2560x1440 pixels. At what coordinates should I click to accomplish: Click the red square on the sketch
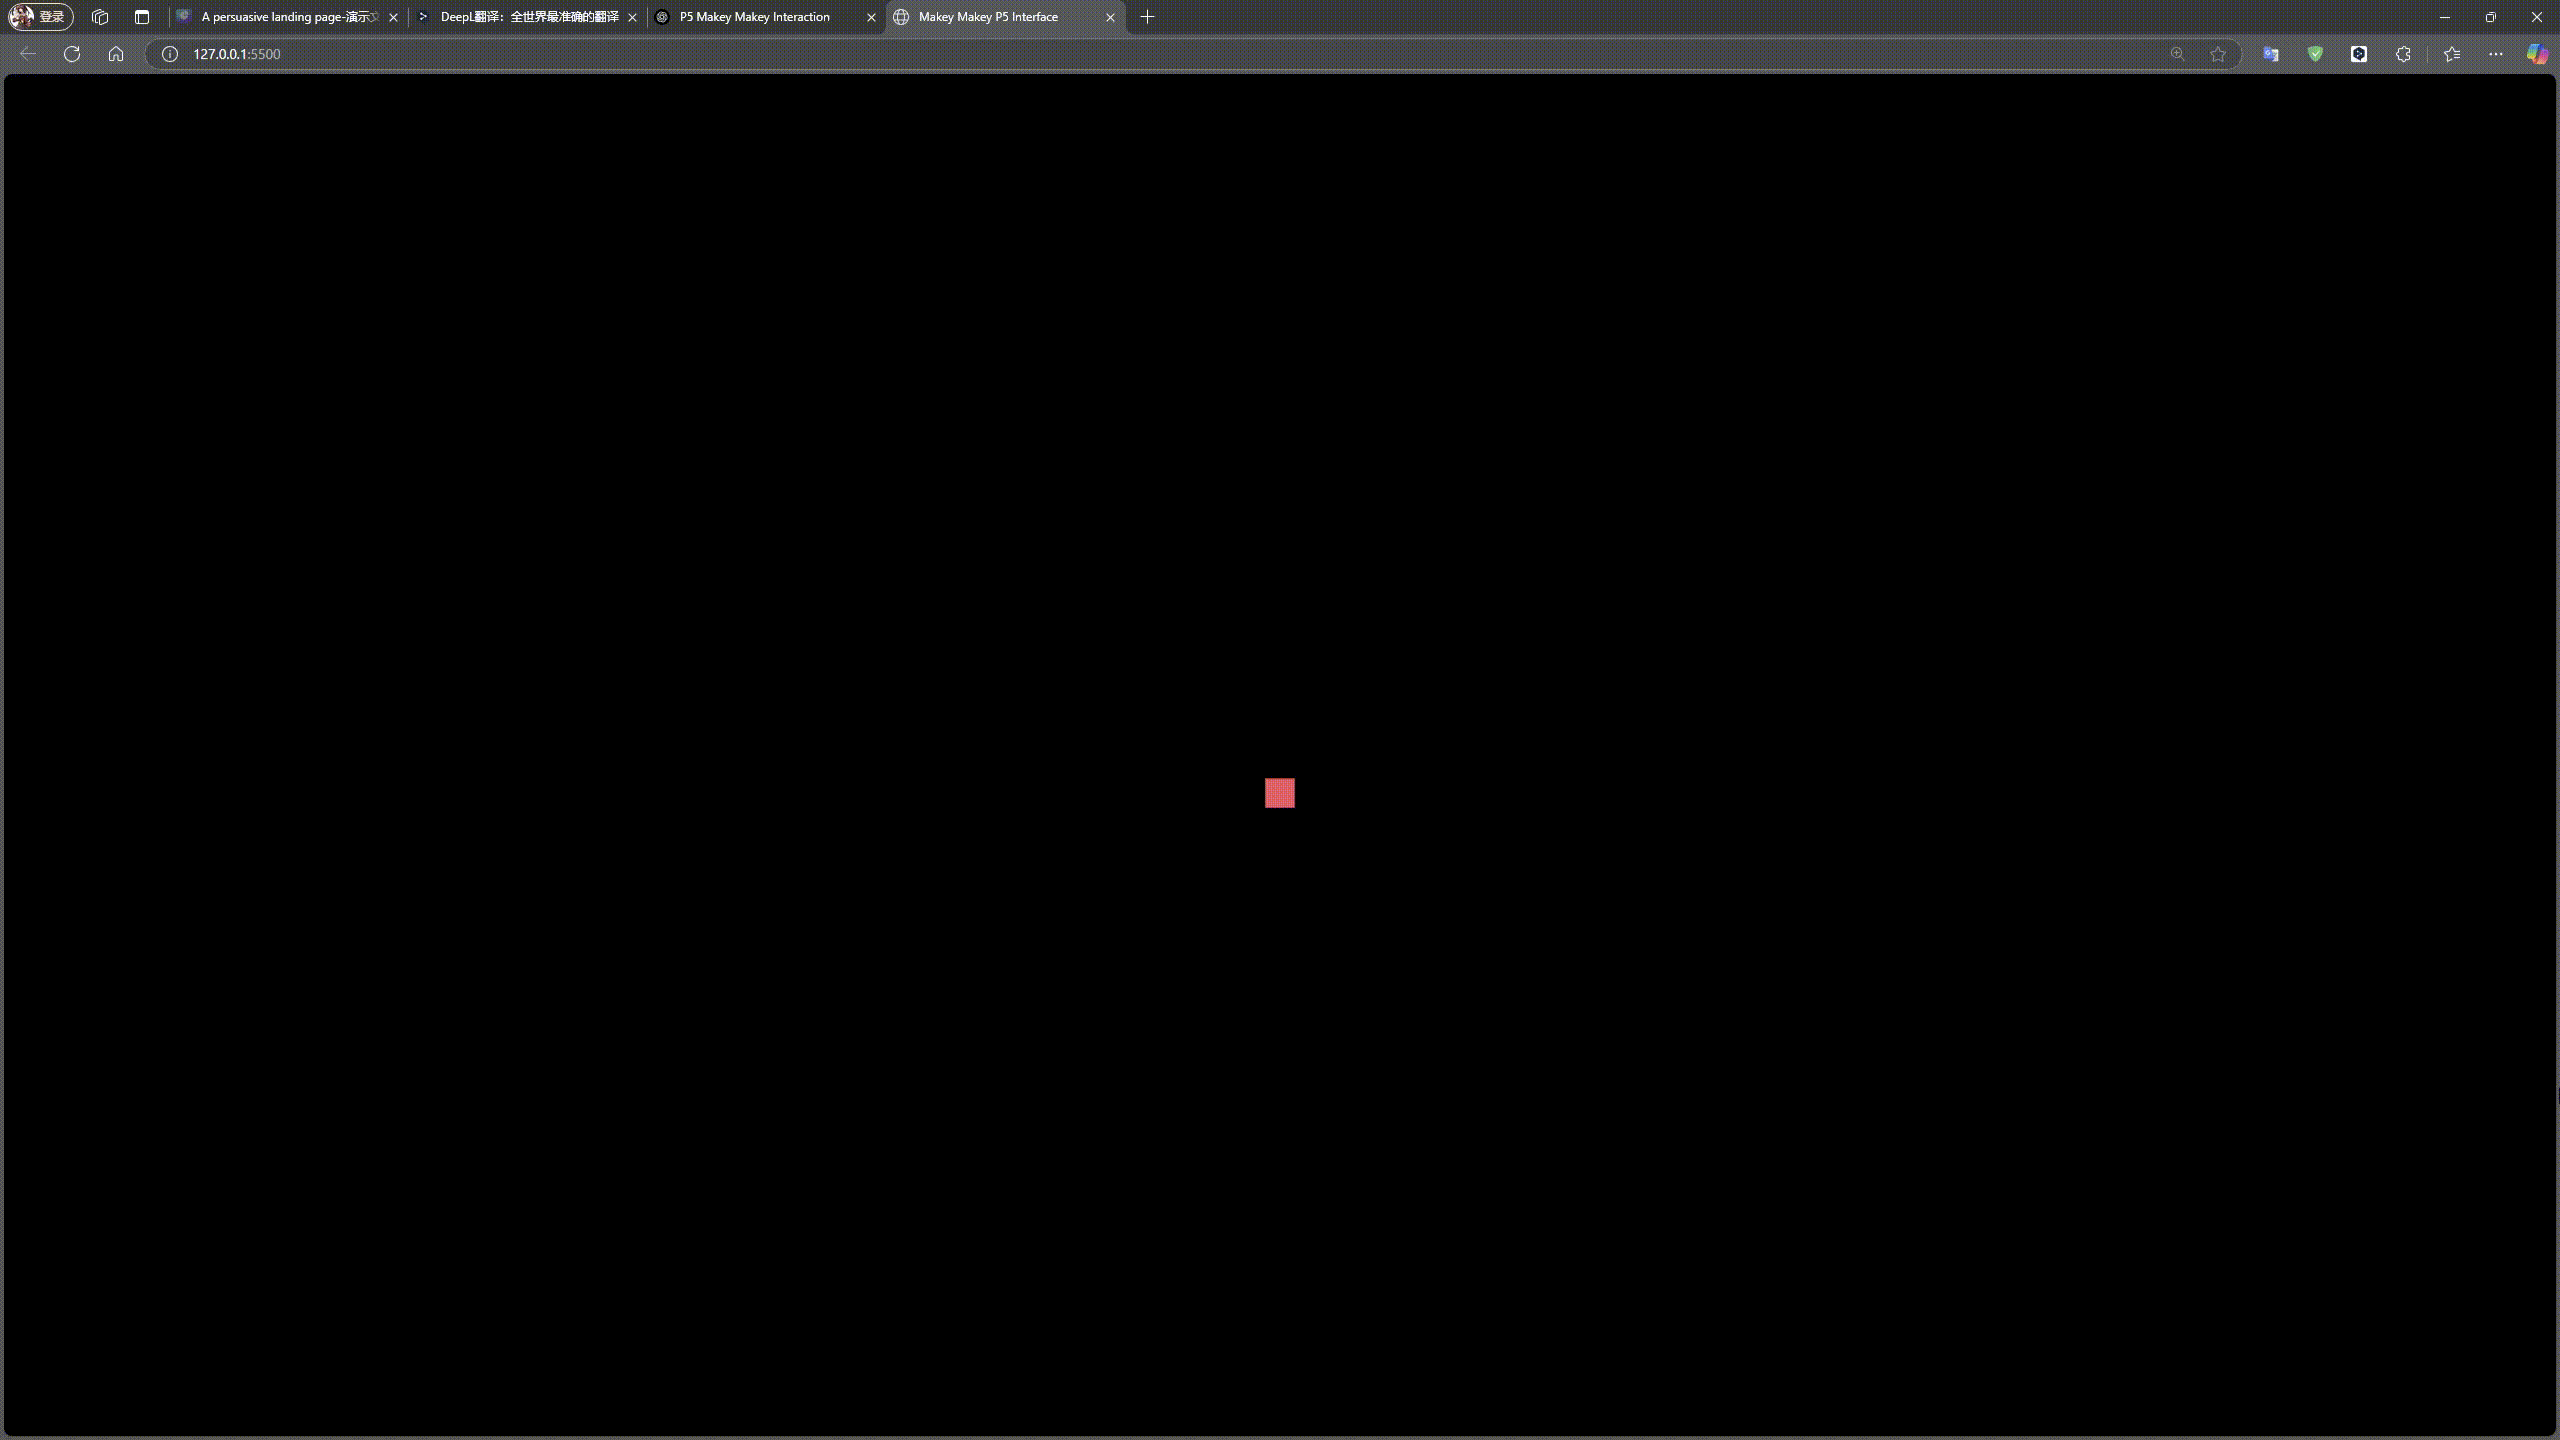point(1280,793)
